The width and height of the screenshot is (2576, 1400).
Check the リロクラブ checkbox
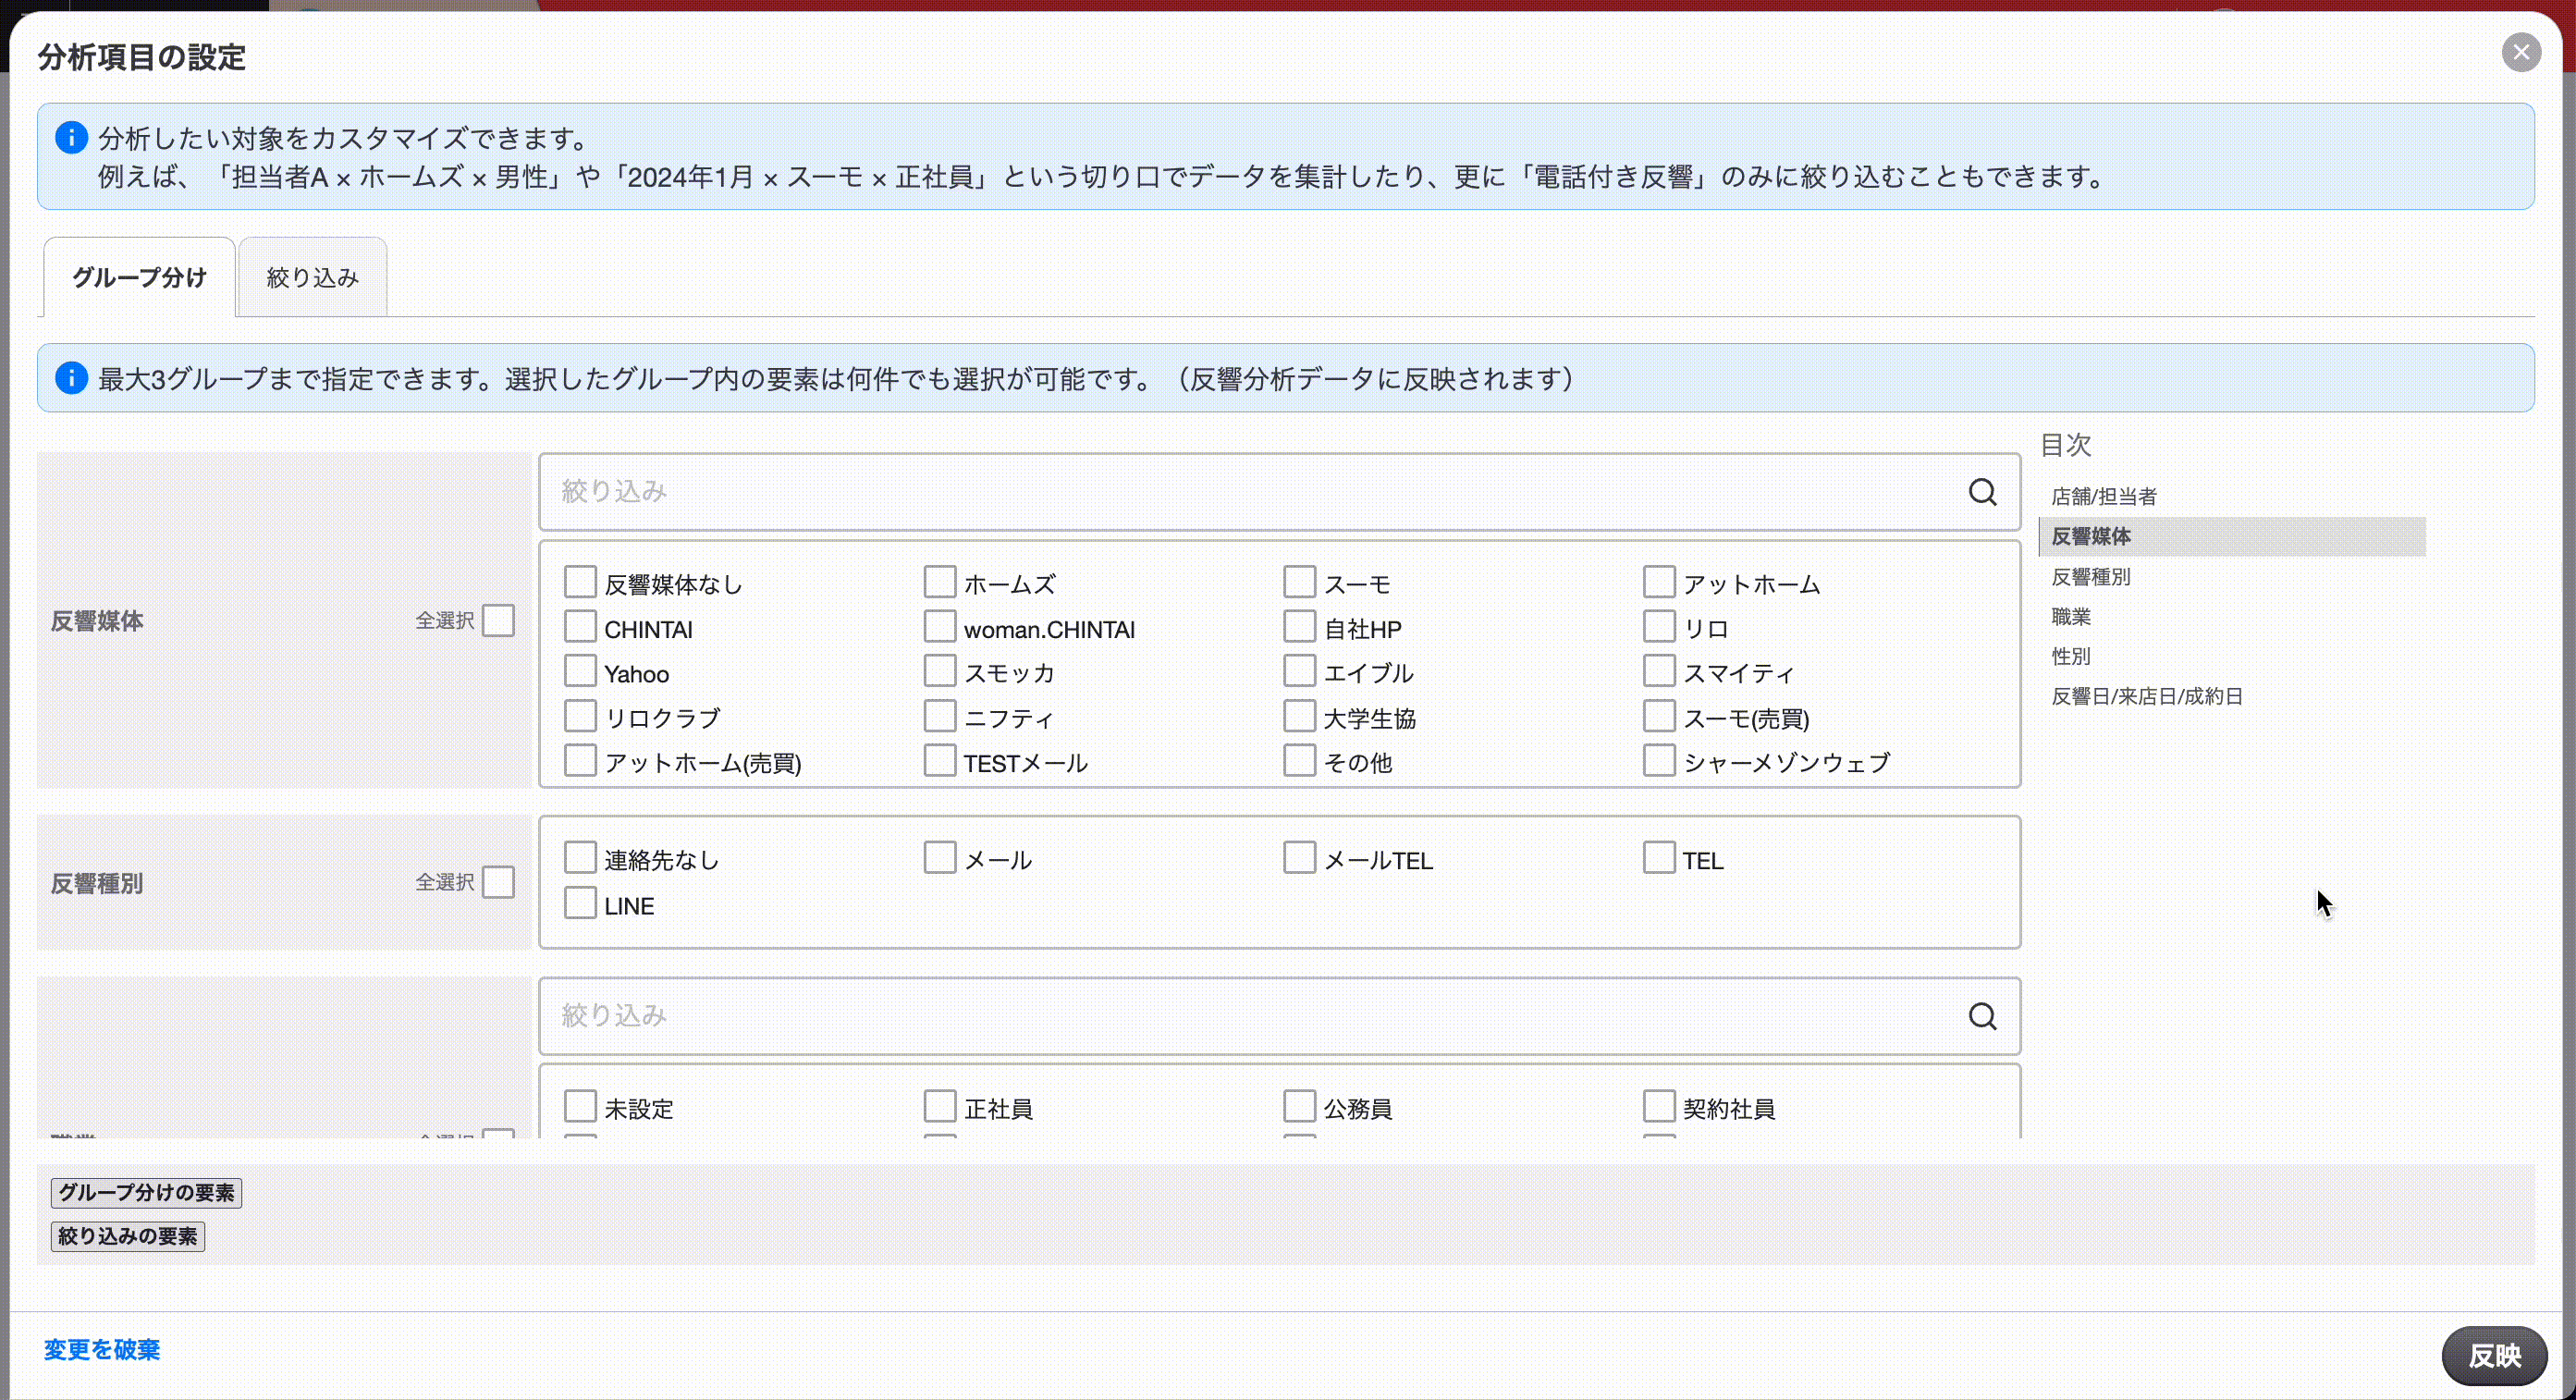[580, 716]
